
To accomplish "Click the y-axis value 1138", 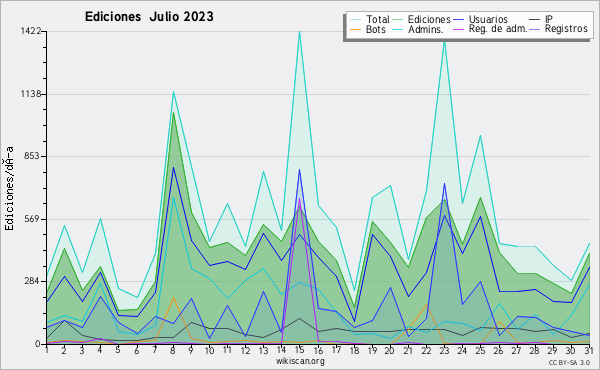I will (31, 94).
